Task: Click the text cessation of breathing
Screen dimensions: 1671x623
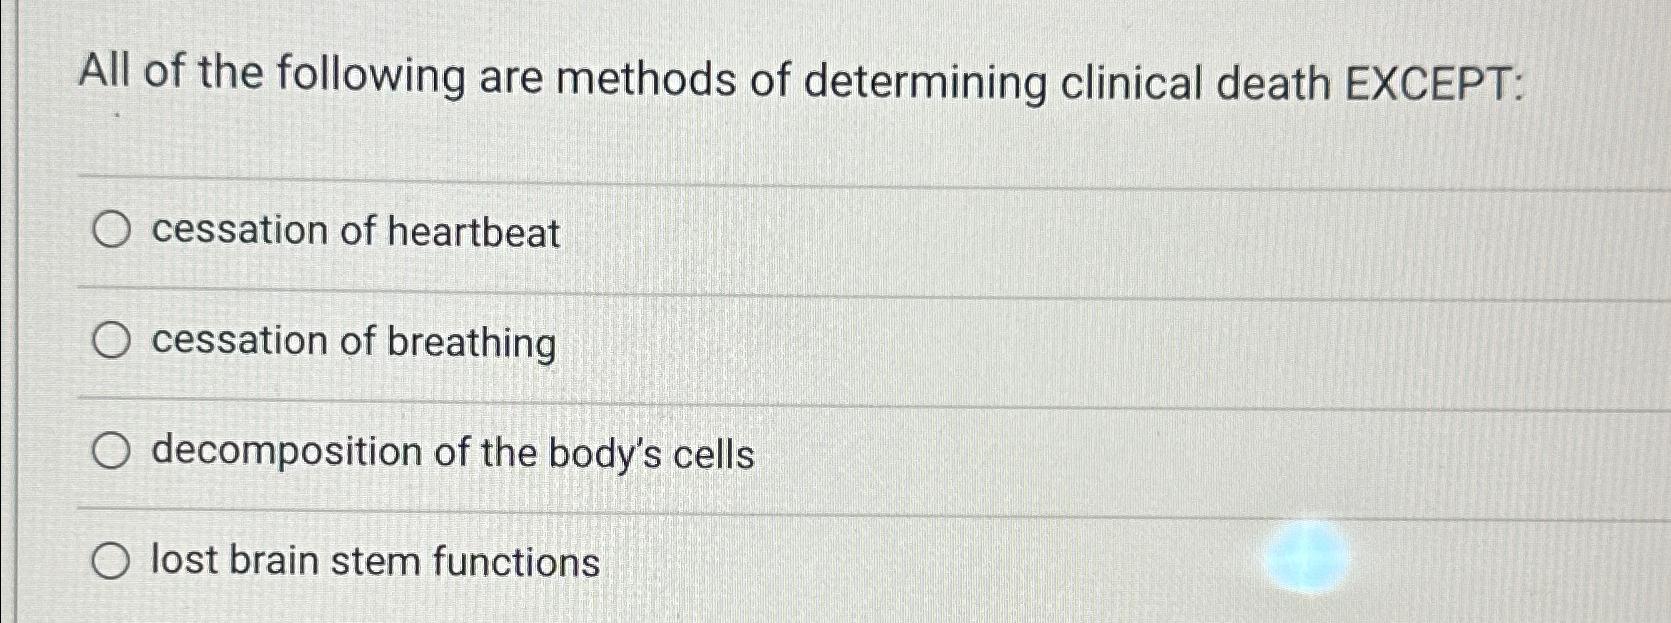Action: 352,343
